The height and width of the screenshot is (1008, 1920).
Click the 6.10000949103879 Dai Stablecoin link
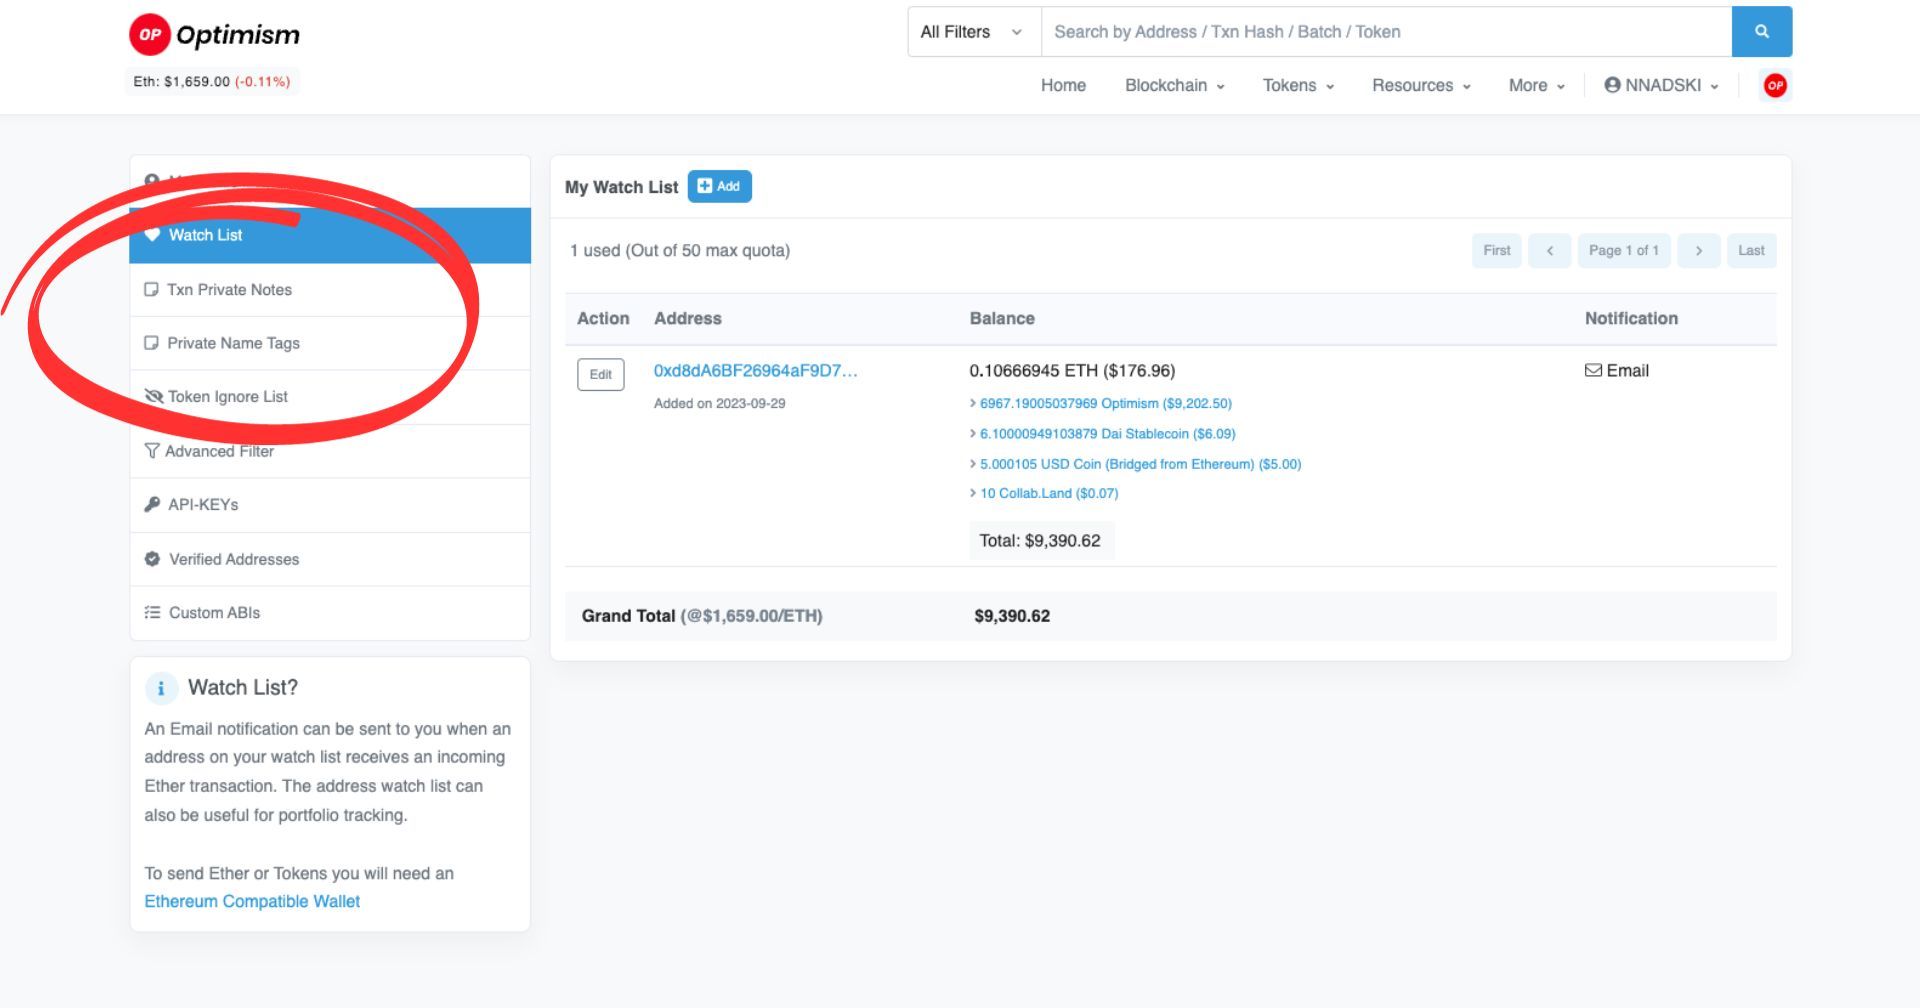[x=1108, y=434]
